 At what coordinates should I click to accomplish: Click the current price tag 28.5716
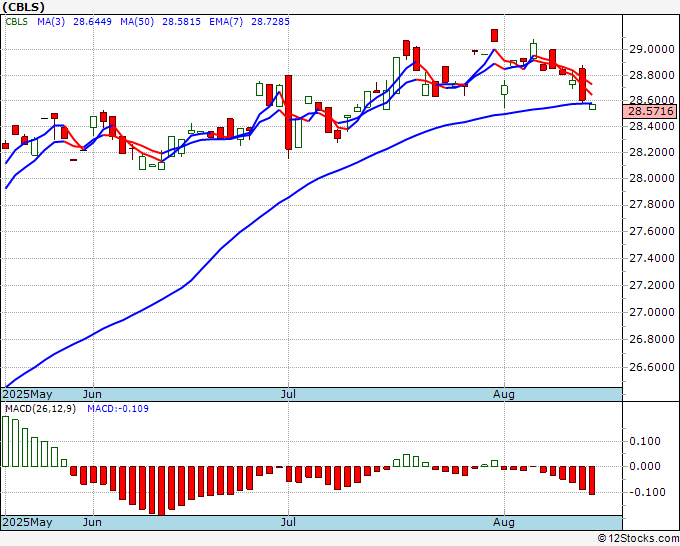point(651,111)
